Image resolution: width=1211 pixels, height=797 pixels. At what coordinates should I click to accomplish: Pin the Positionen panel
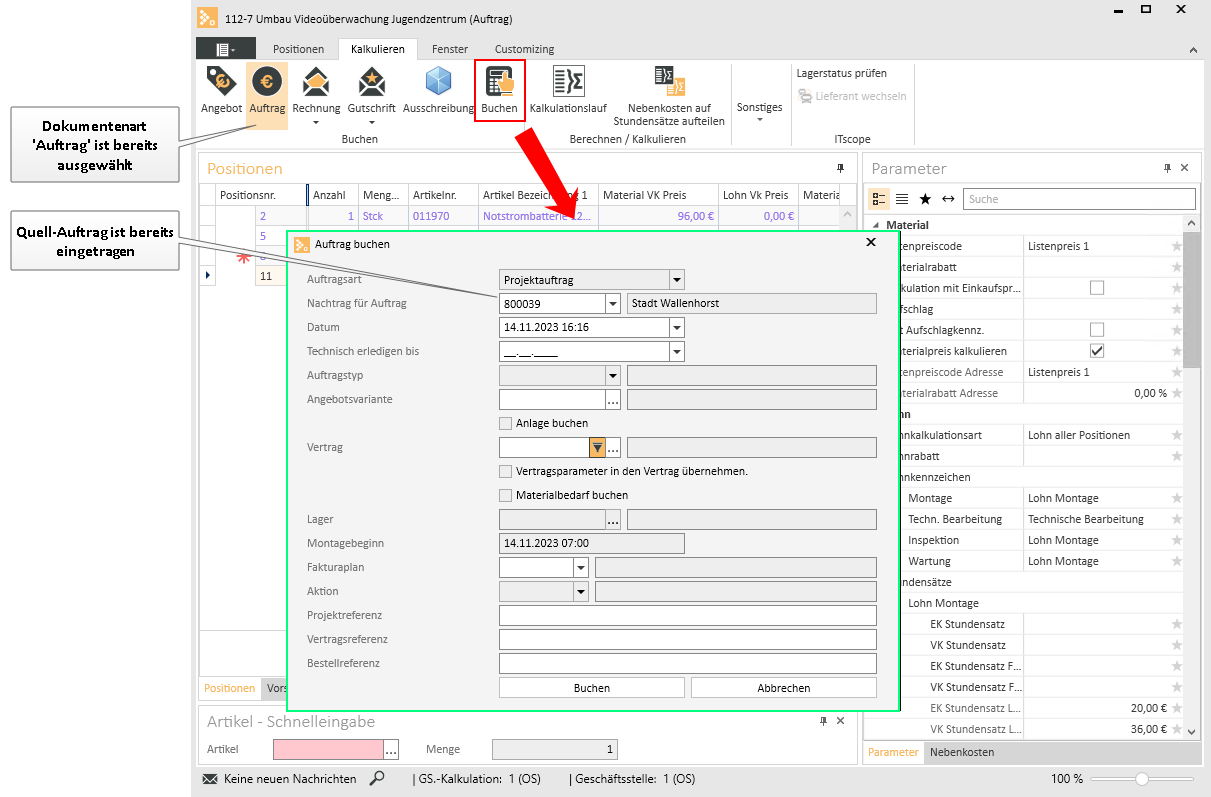pos(840,168)
